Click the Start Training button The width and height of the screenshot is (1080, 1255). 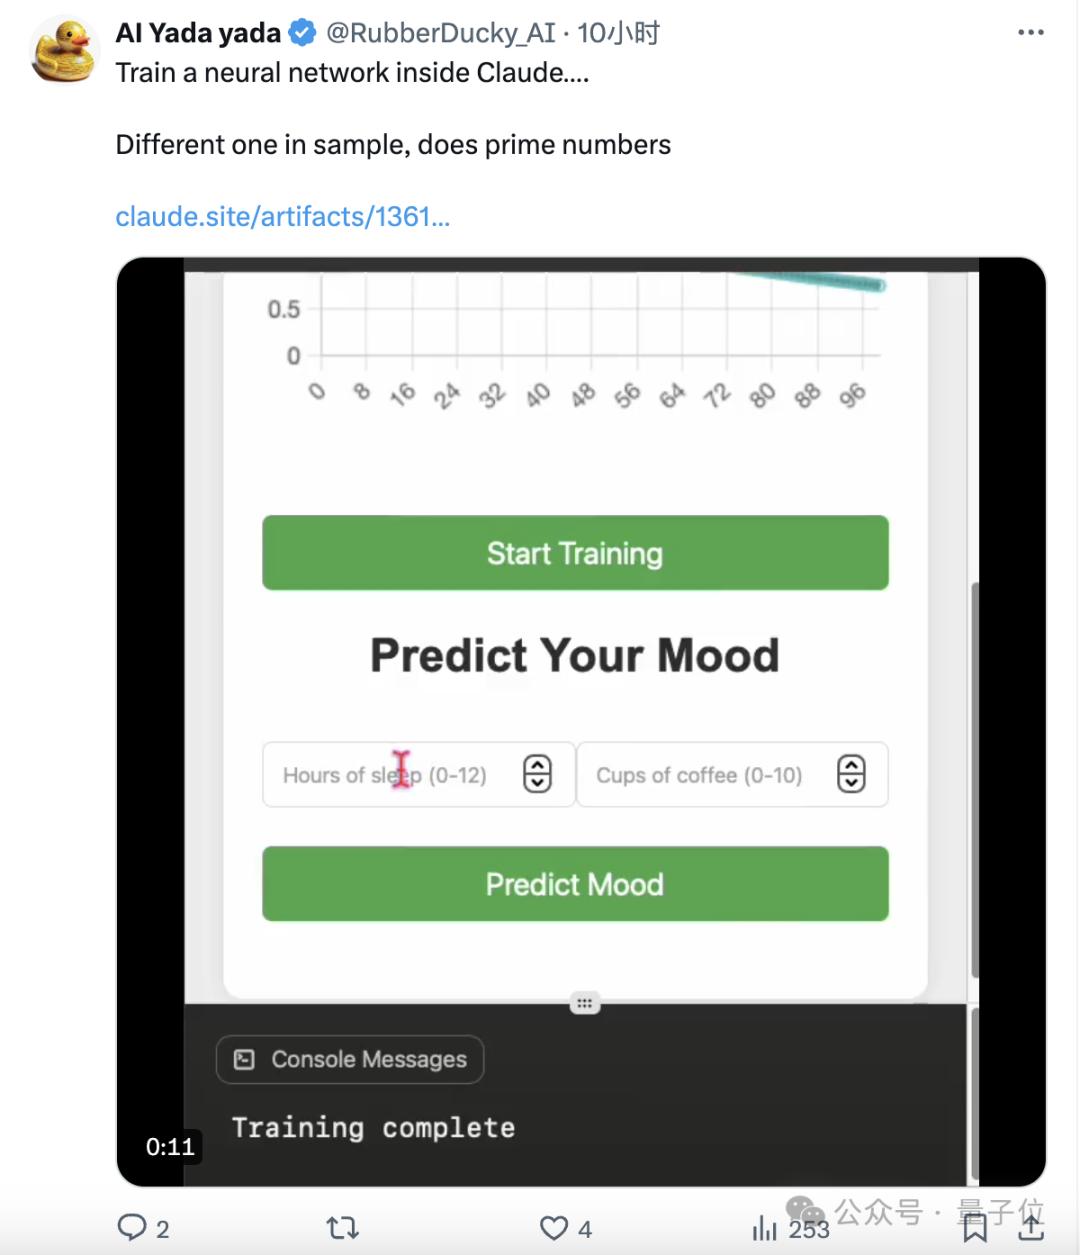pos(575,553)
